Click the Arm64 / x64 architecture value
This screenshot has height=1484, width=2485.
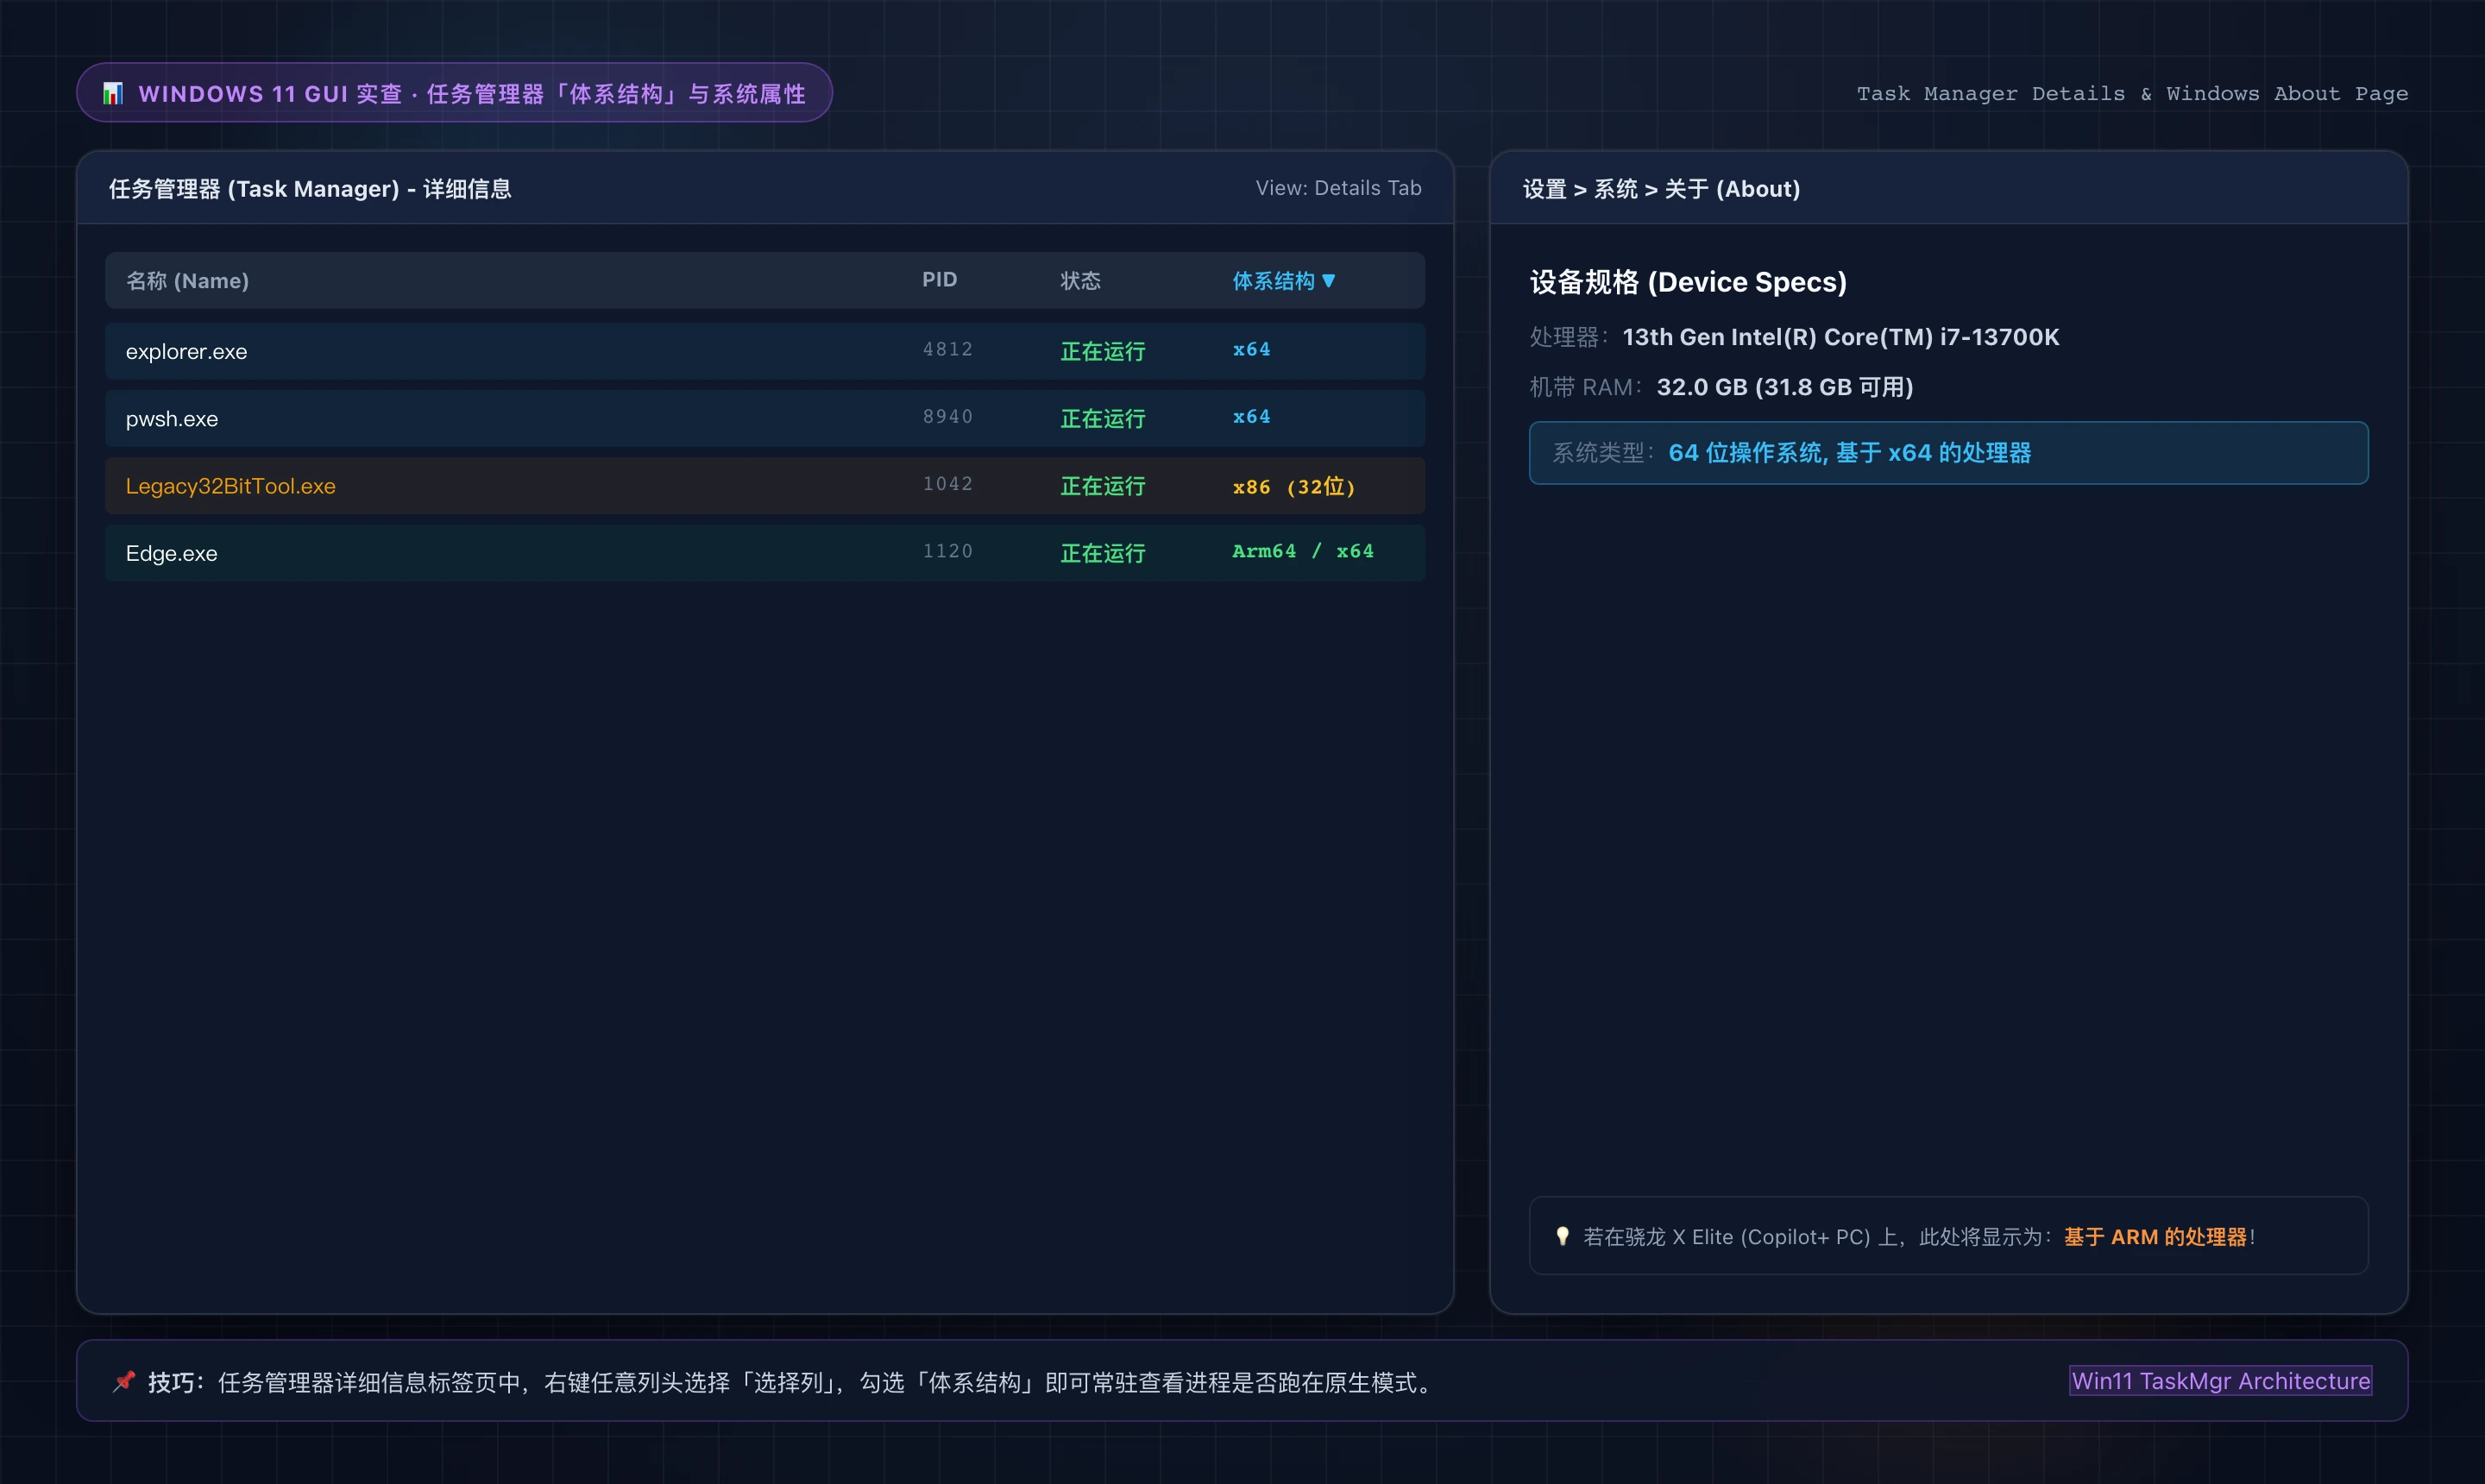click(1302, 551)
